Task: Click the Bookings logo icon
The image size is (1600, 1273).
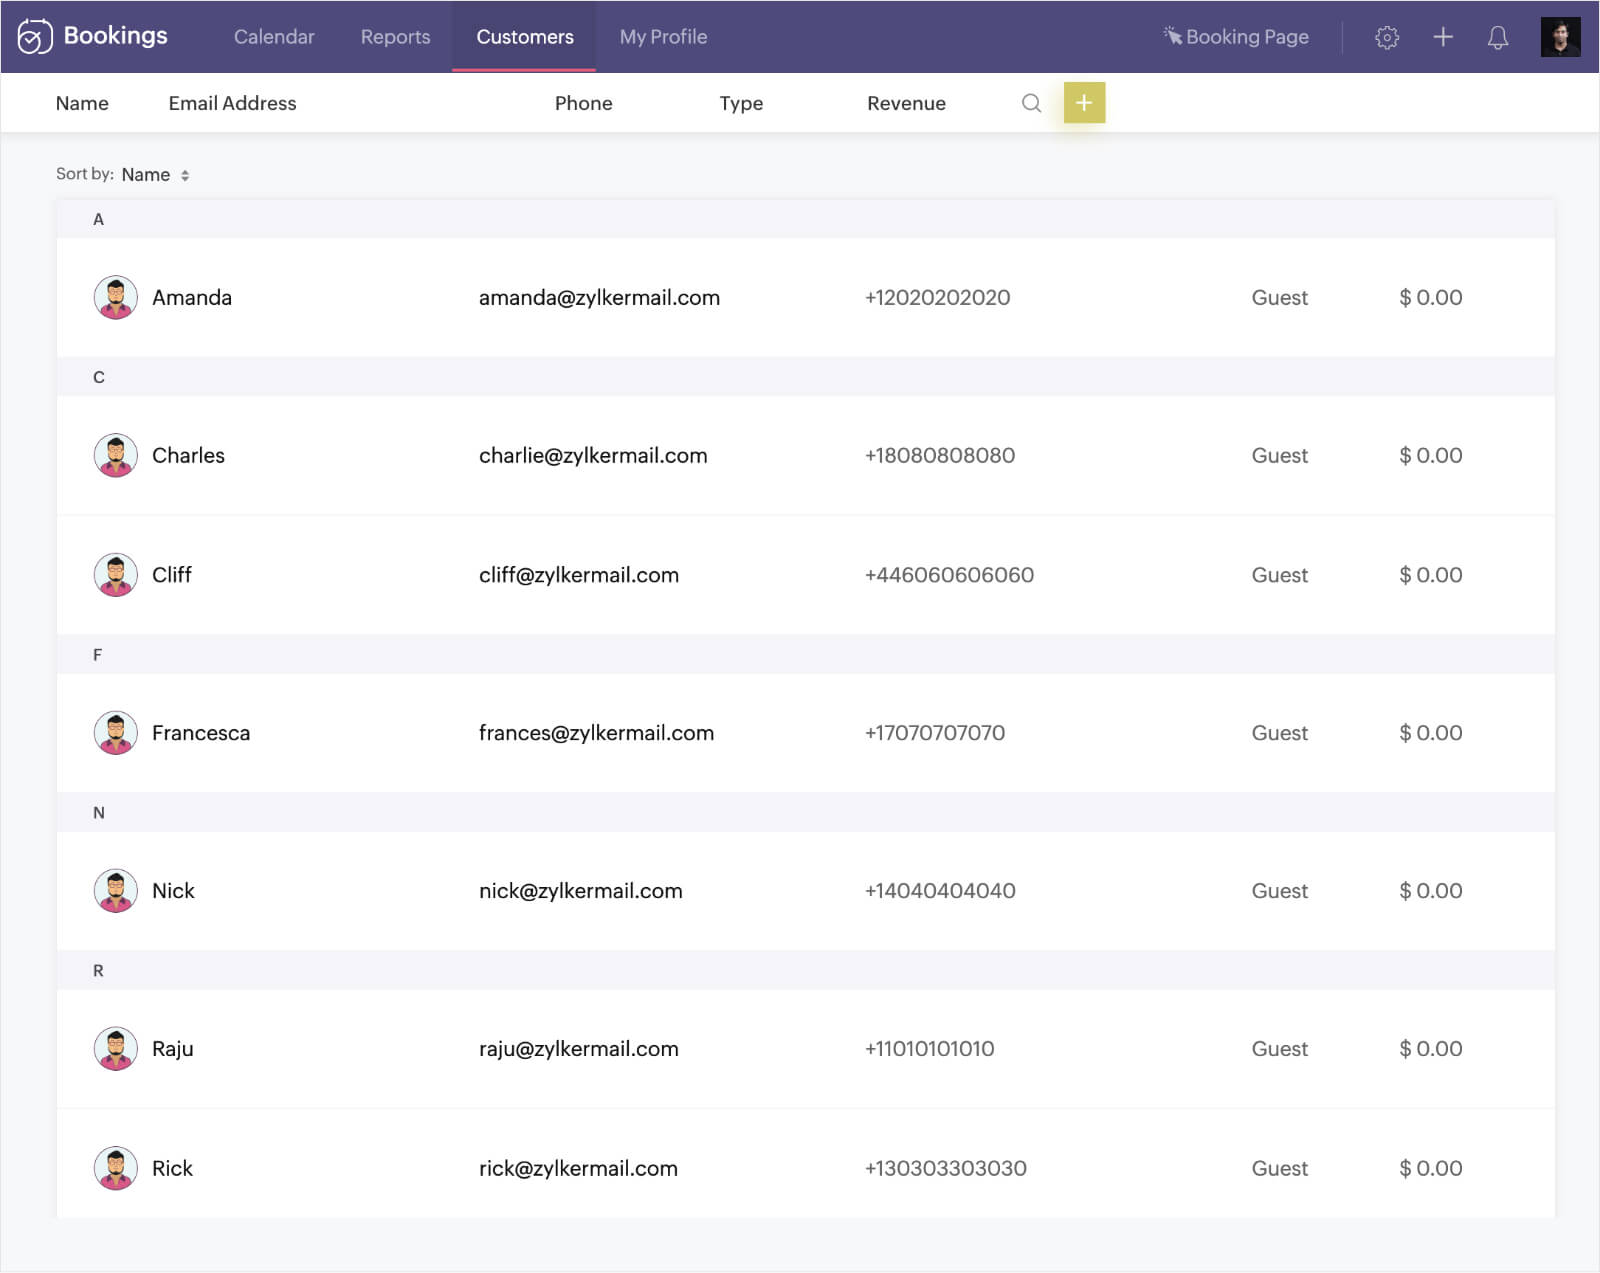Action: (34, 37)
